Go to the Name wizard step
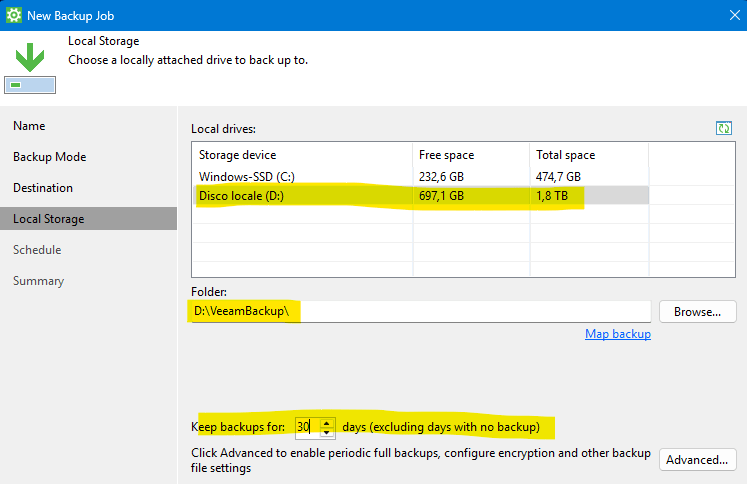 point(29,126)
